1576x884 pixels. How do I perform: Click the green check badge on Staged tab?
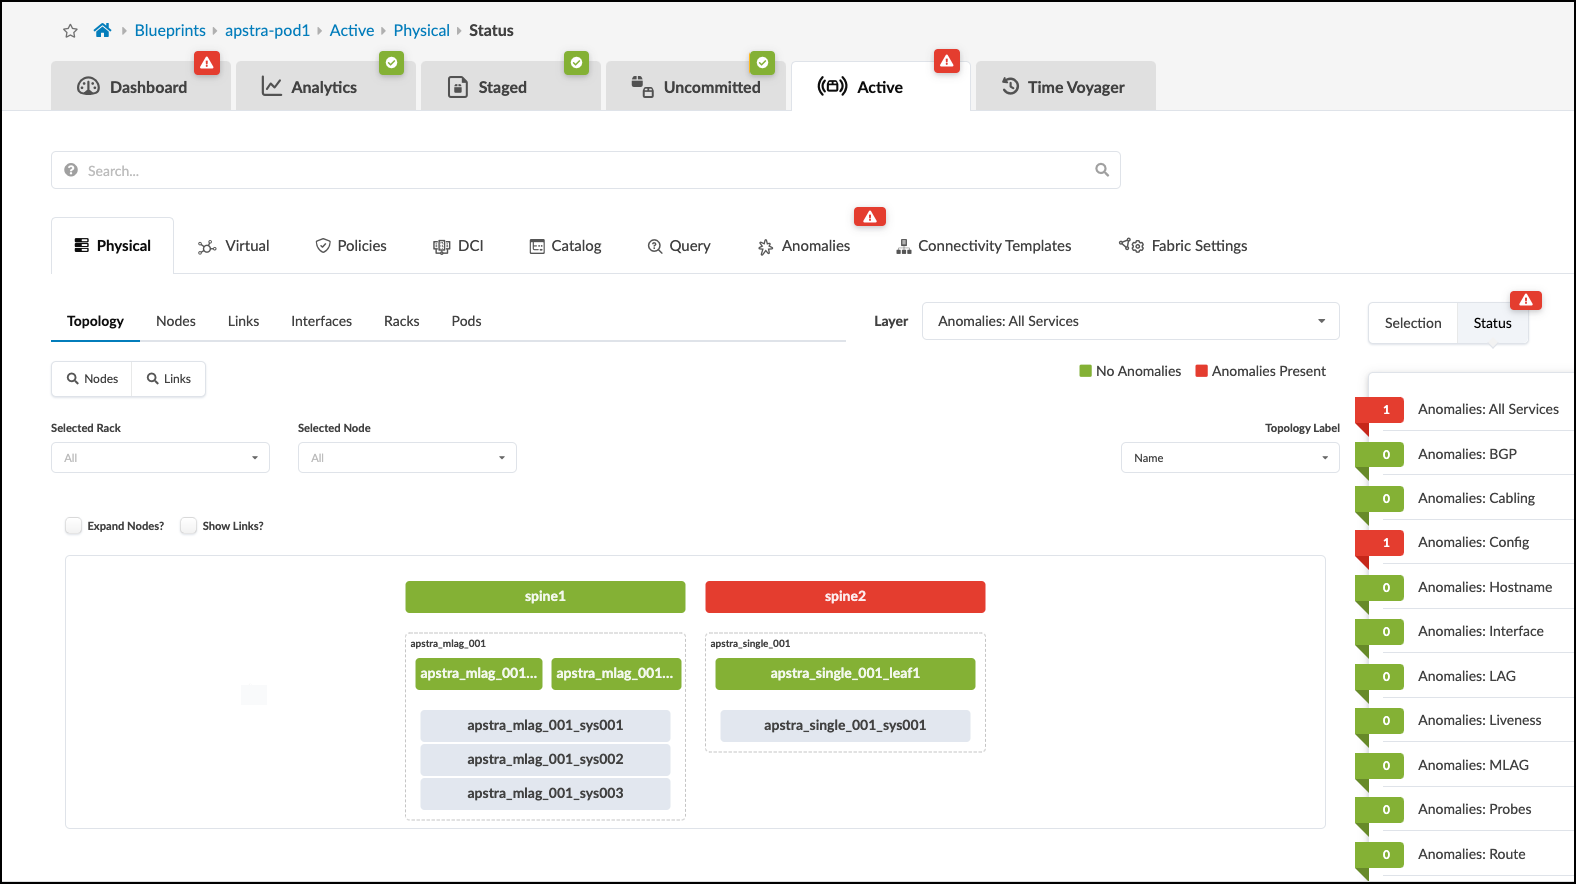[x=576, y=63]
